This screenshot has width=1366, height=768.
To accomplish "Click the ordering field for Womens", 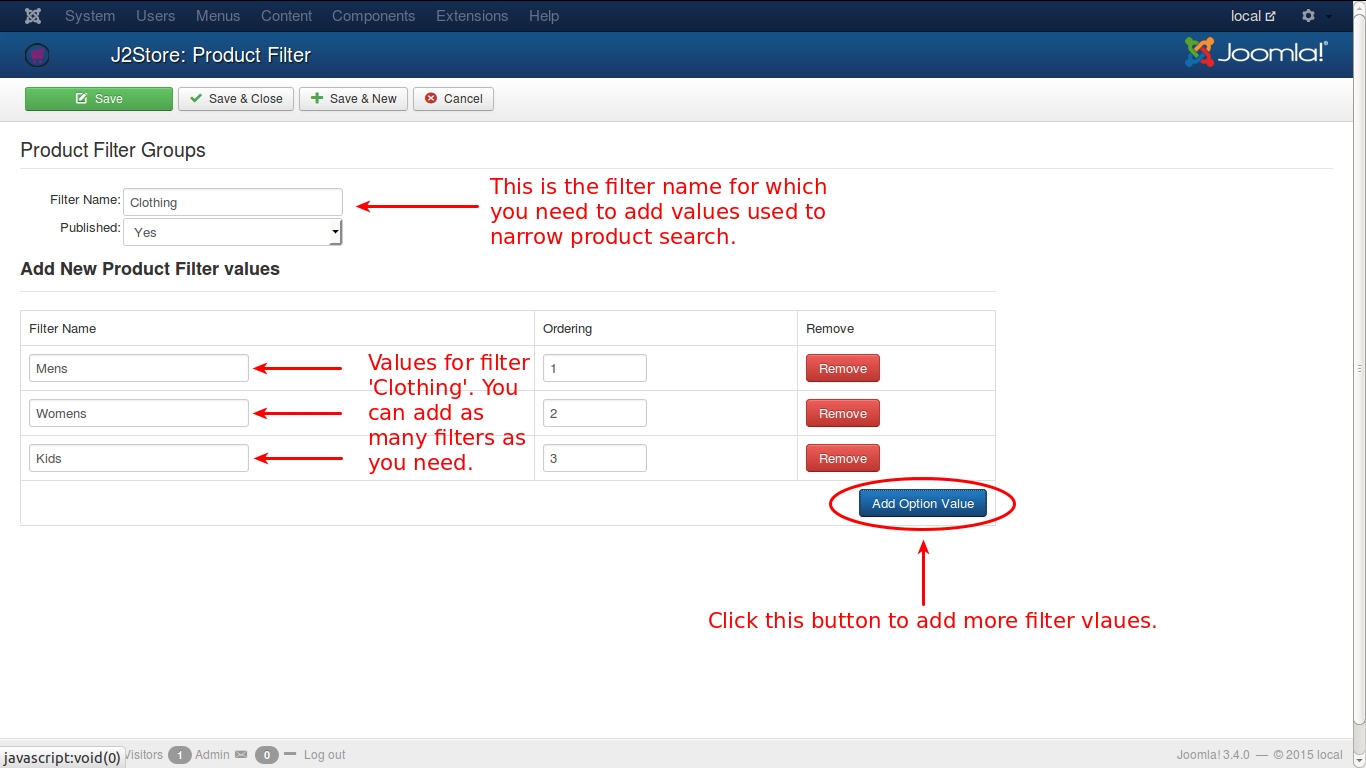I will pyautogui.click(x=594, y=413).
